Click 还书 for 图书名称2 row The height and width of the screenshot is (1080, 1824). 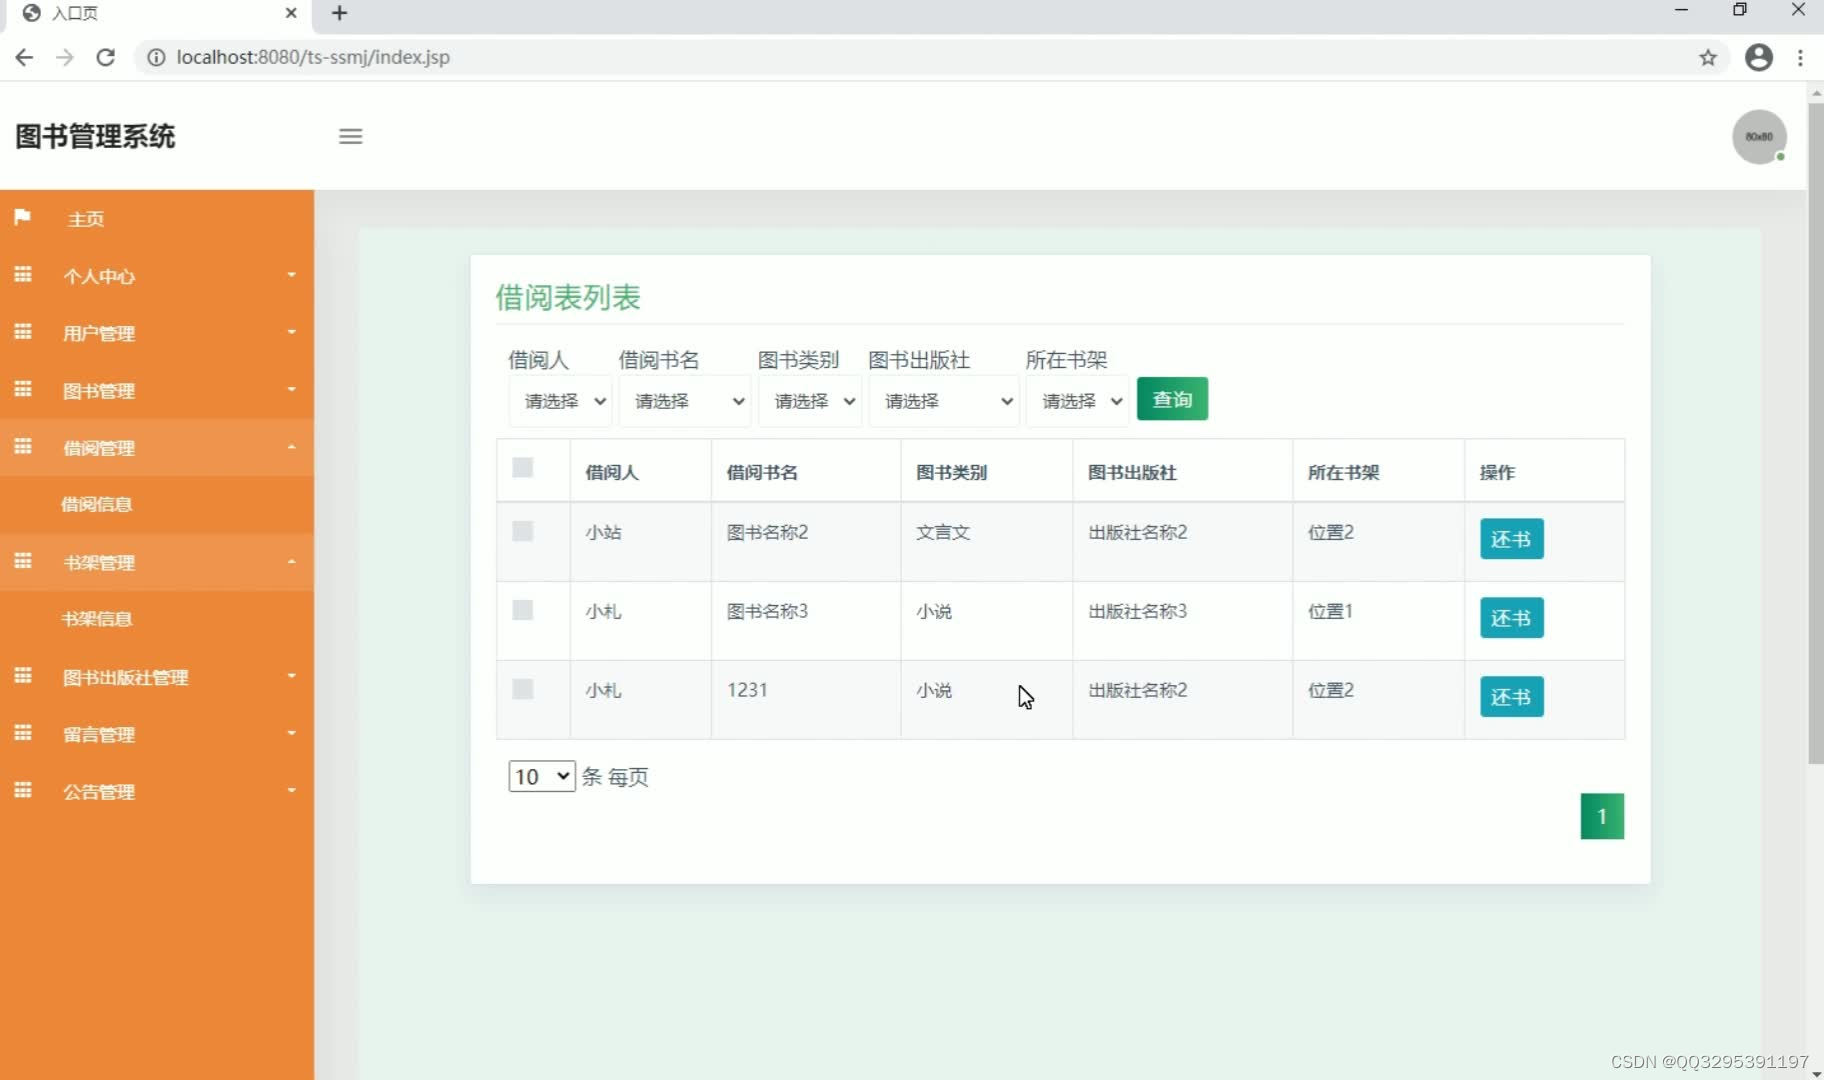(x=1511, y=539)
